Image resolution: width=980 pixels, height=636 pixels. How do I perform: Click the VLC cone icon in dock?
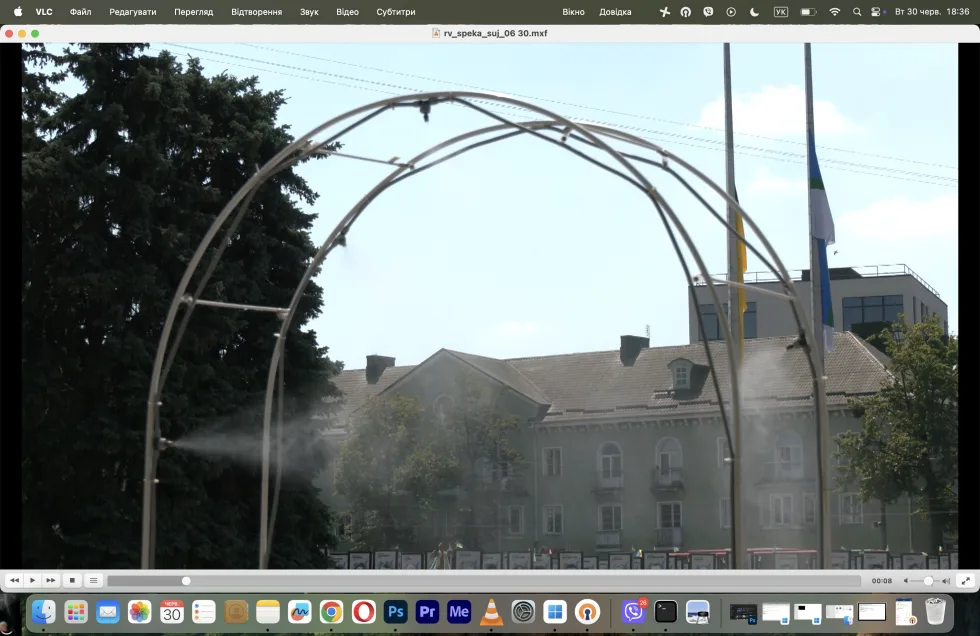[491, 612]
